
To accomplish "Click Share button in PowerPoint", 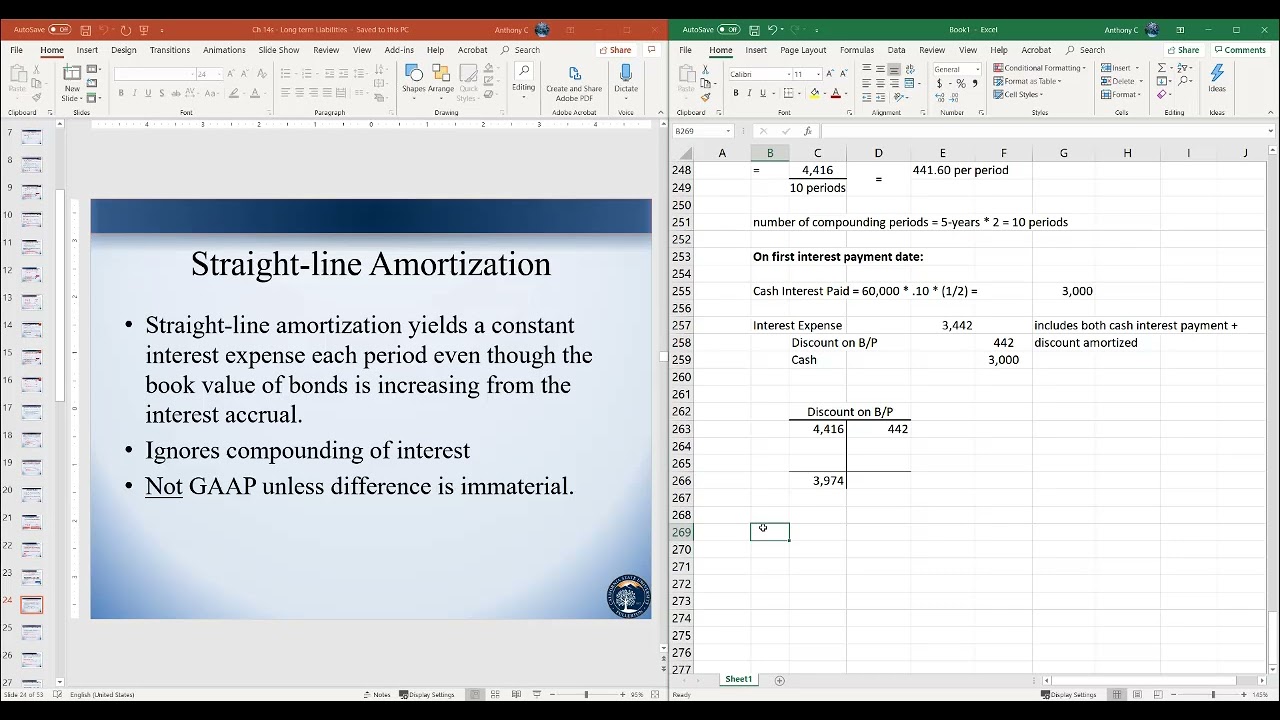I will [x=616, y=50].
